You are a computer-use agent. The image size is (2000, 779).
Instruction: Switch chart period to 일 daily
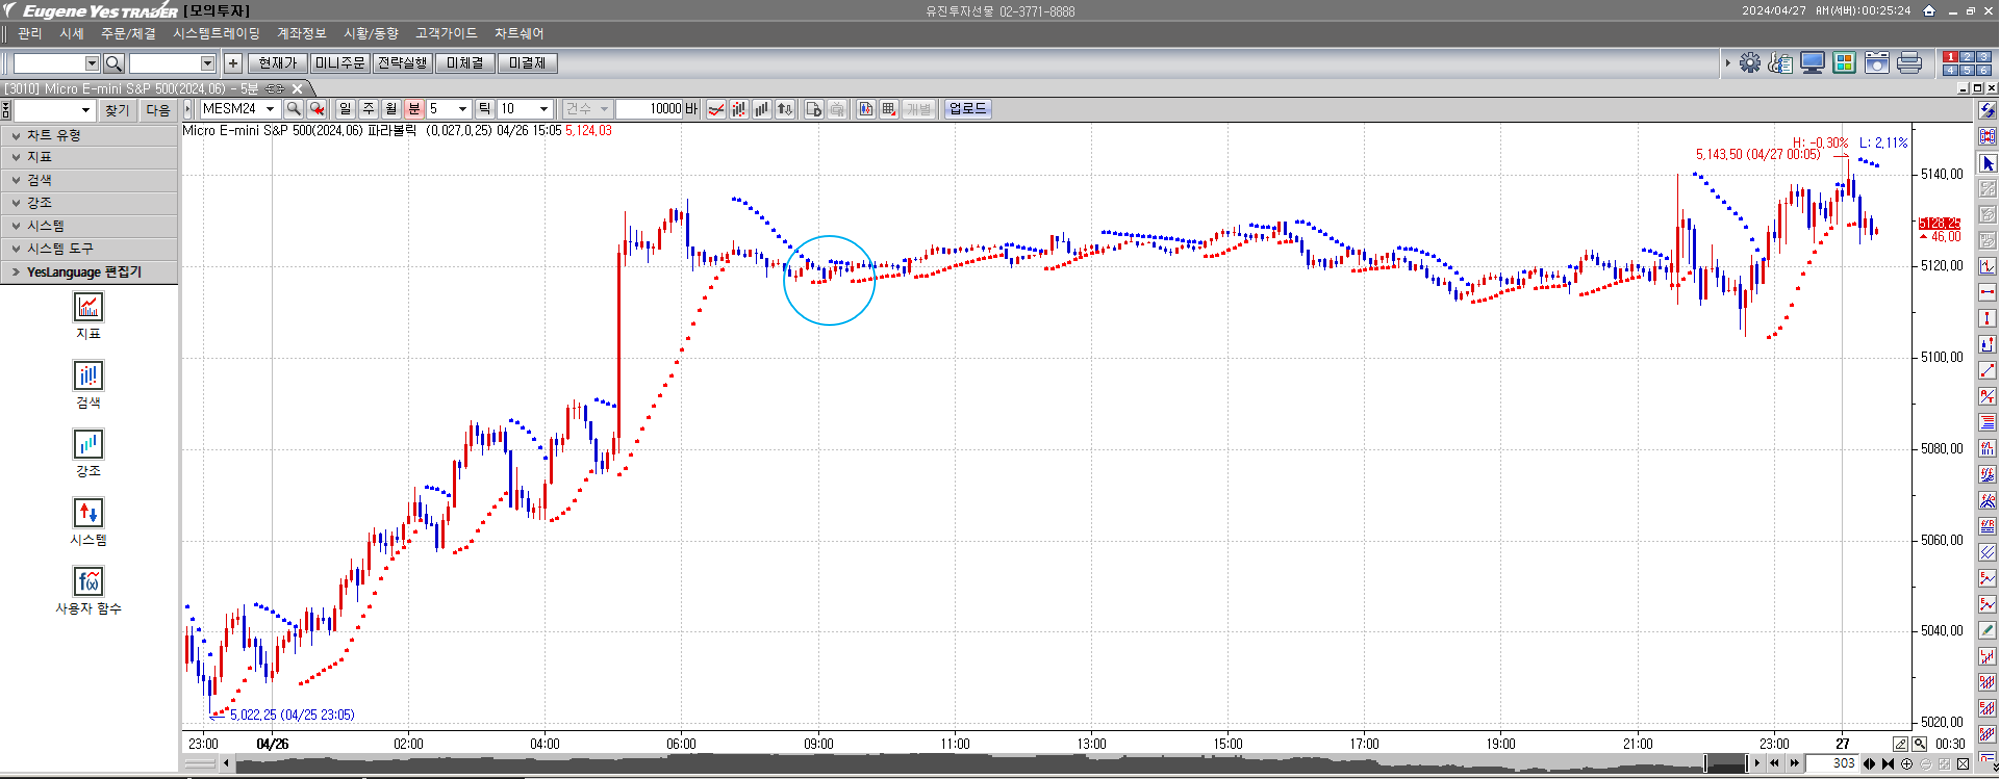345,109
